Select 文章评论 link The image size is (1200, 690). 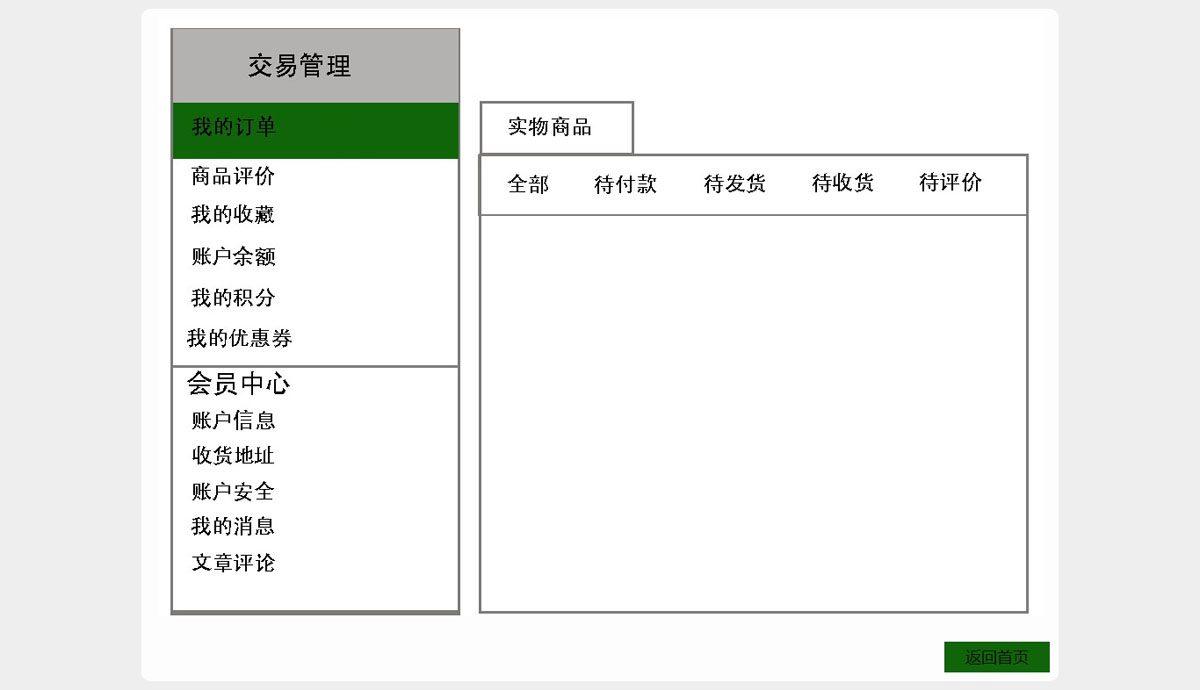tap(233, 562)
